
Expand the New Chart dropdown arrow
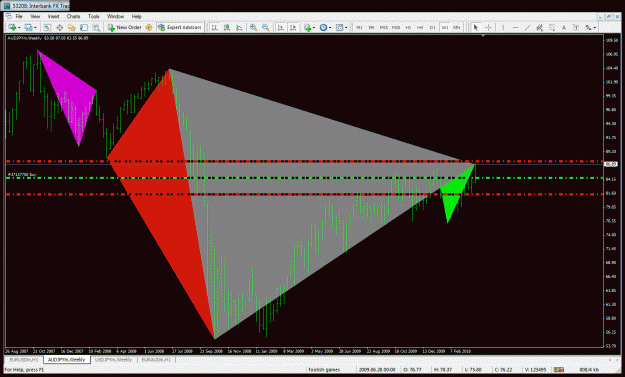[19, 27]
